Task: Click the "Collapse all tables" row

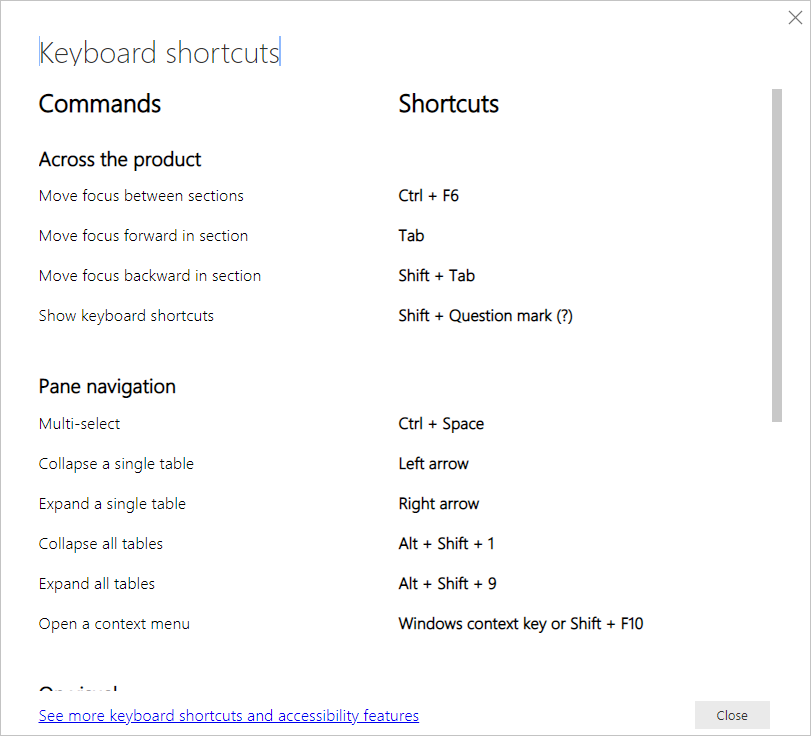Action: 100,543
